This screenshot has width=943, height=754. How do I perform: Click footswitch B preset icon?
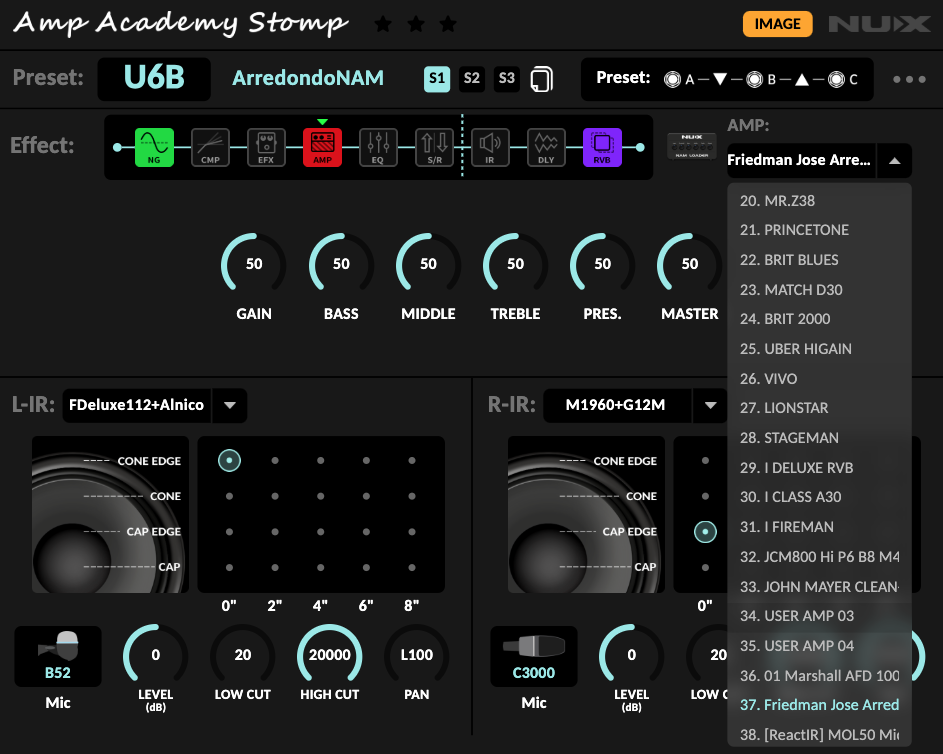click(754, 79)
